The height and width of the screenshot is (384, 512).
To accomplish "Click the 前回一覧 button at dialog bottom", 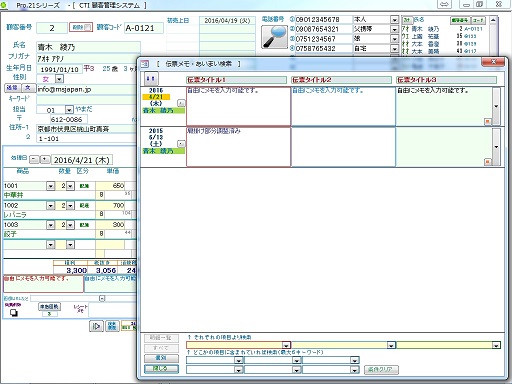I will pyautogui.click(x=161, y=338).
